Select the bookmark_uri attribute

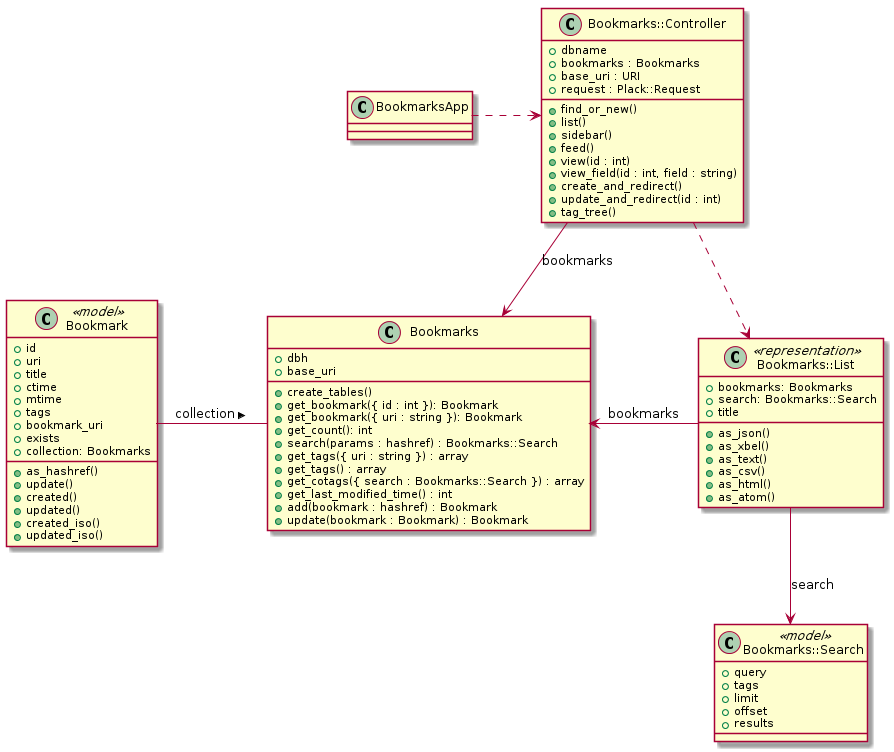64,425
